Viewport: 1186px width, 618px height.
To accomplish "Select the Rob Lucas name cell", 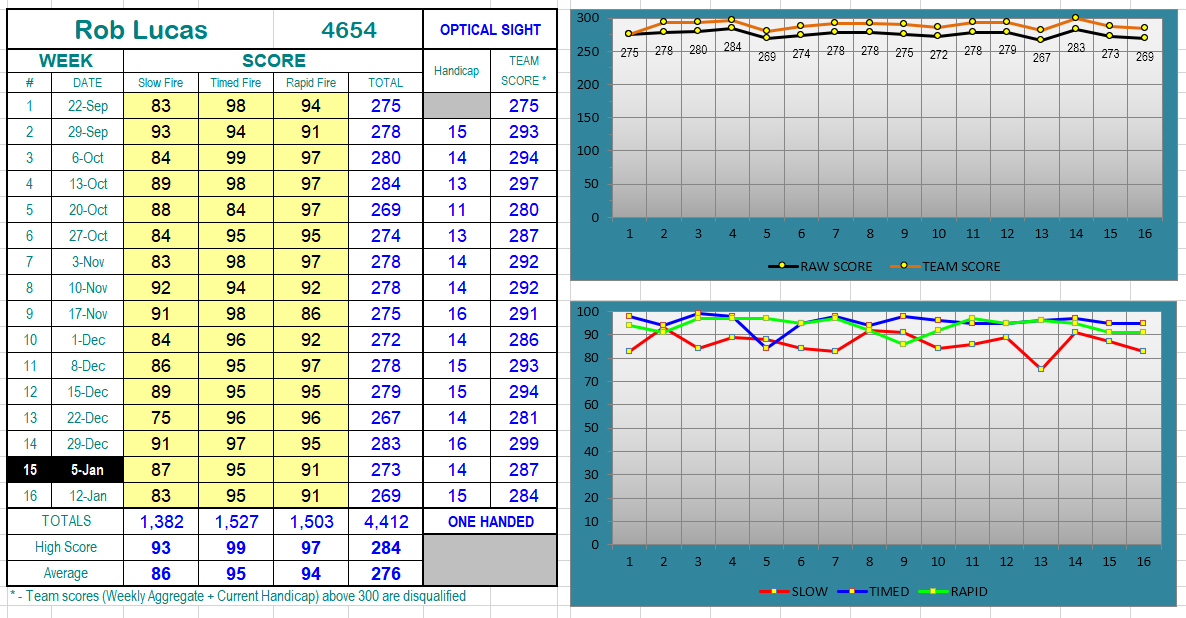I will (141, 30).
